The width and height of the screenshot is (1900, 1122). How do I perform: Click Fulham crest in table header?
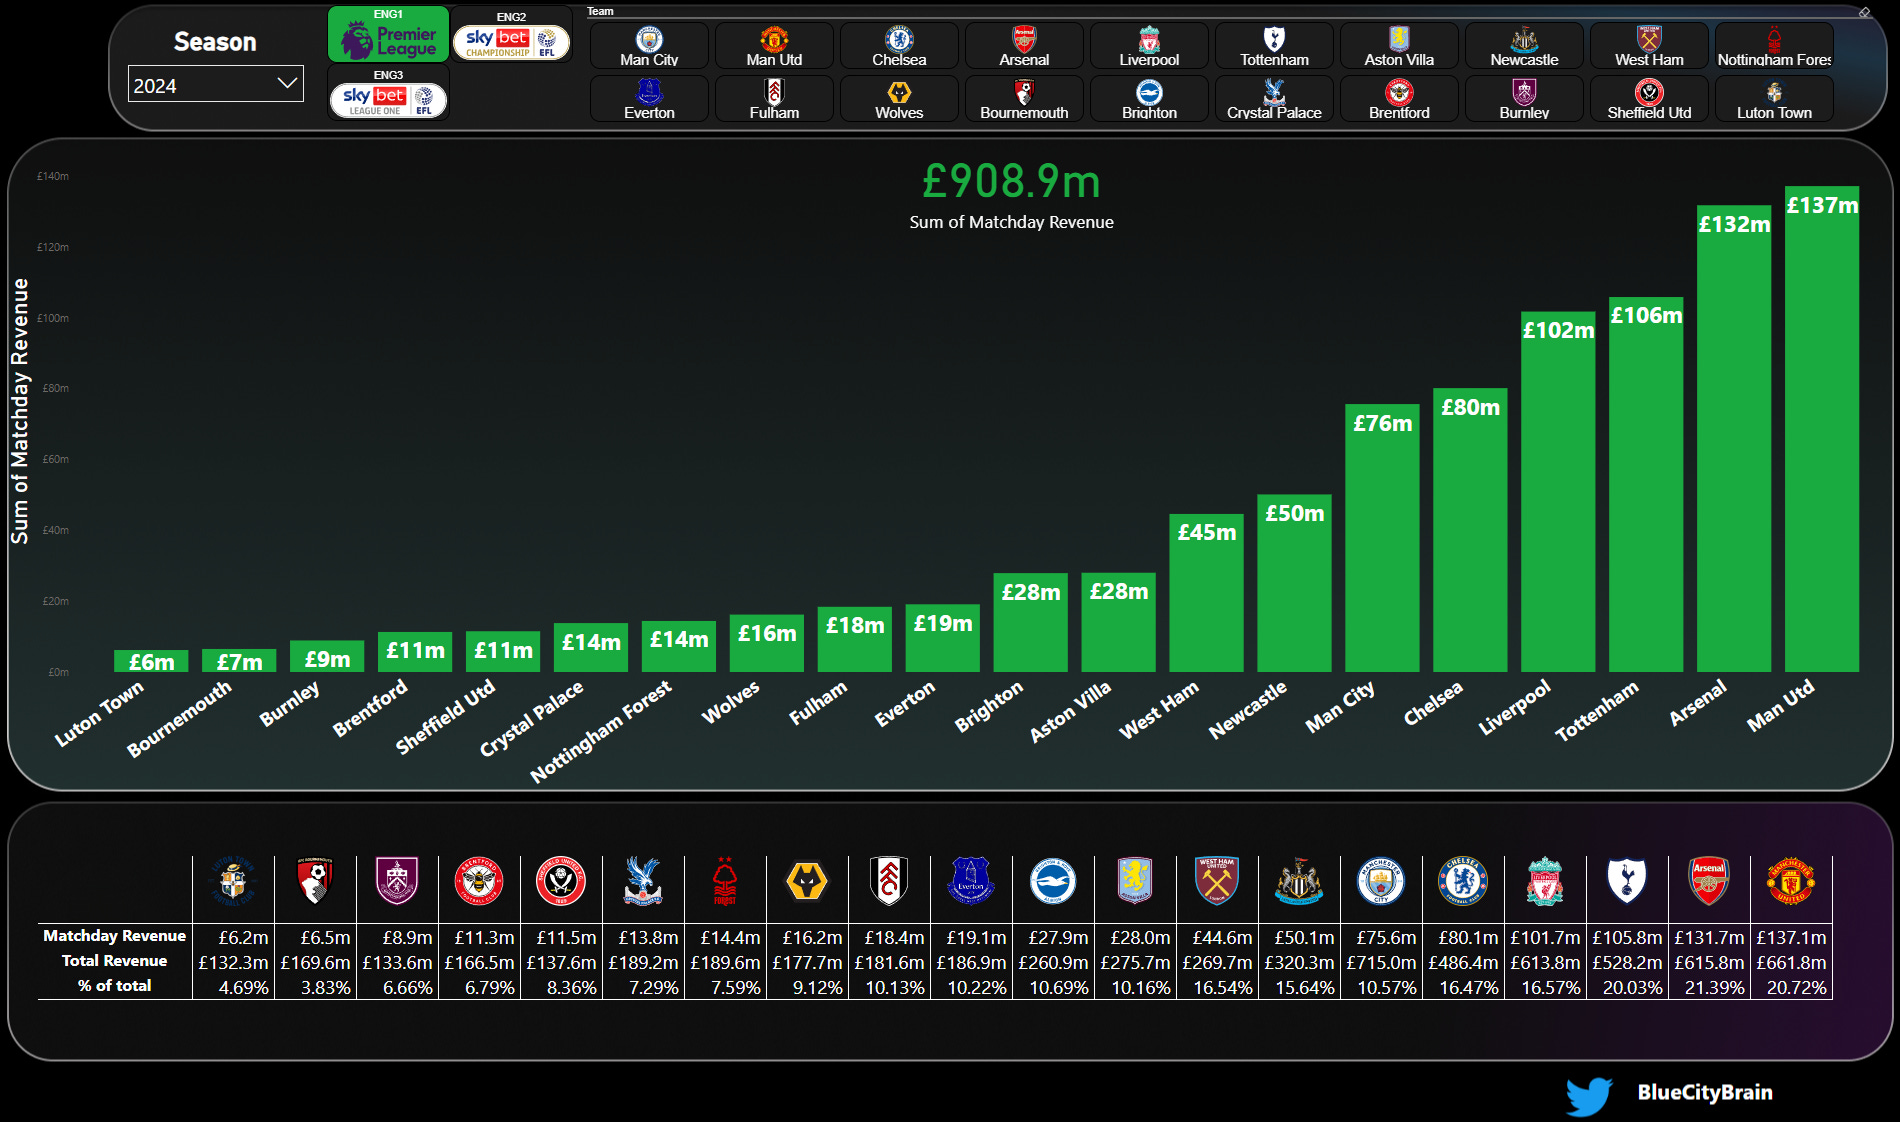coord(889,882)
